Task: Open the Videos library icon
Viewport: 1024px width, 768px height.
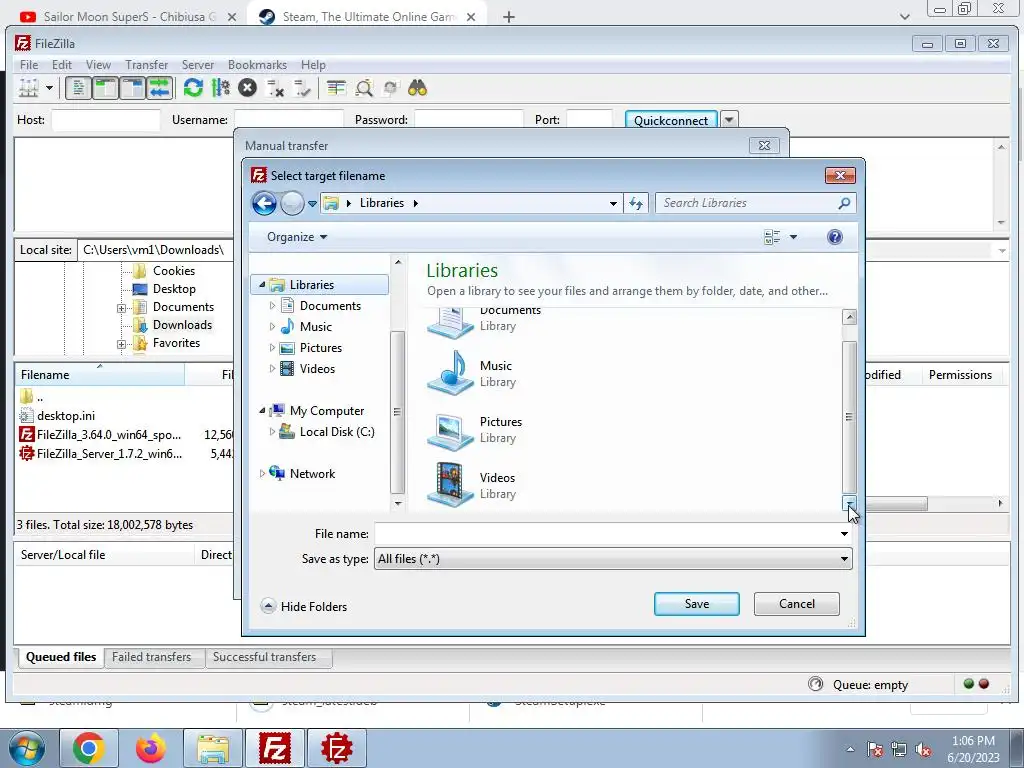Action: pos(451,485)
